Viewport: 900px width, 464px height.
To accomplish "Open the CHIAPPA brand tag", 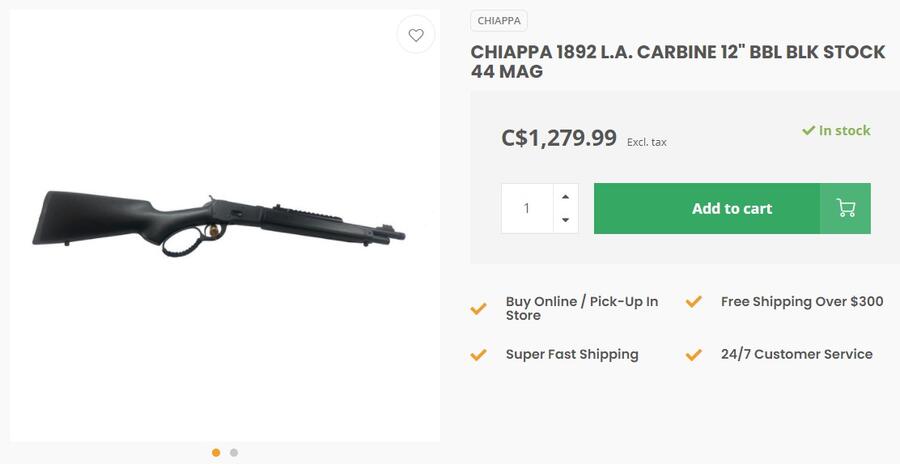I will [499, 21].
